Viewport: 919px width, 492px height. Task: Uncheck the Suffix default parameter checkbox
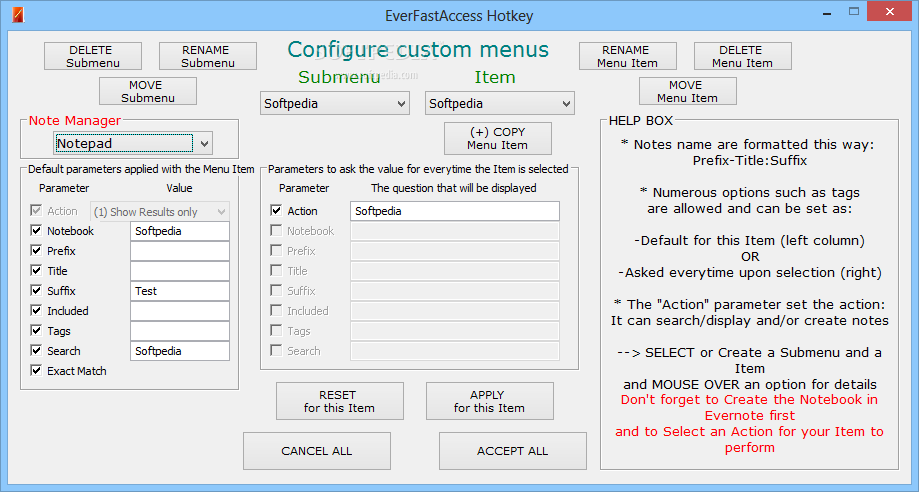(x=36, y=290)
